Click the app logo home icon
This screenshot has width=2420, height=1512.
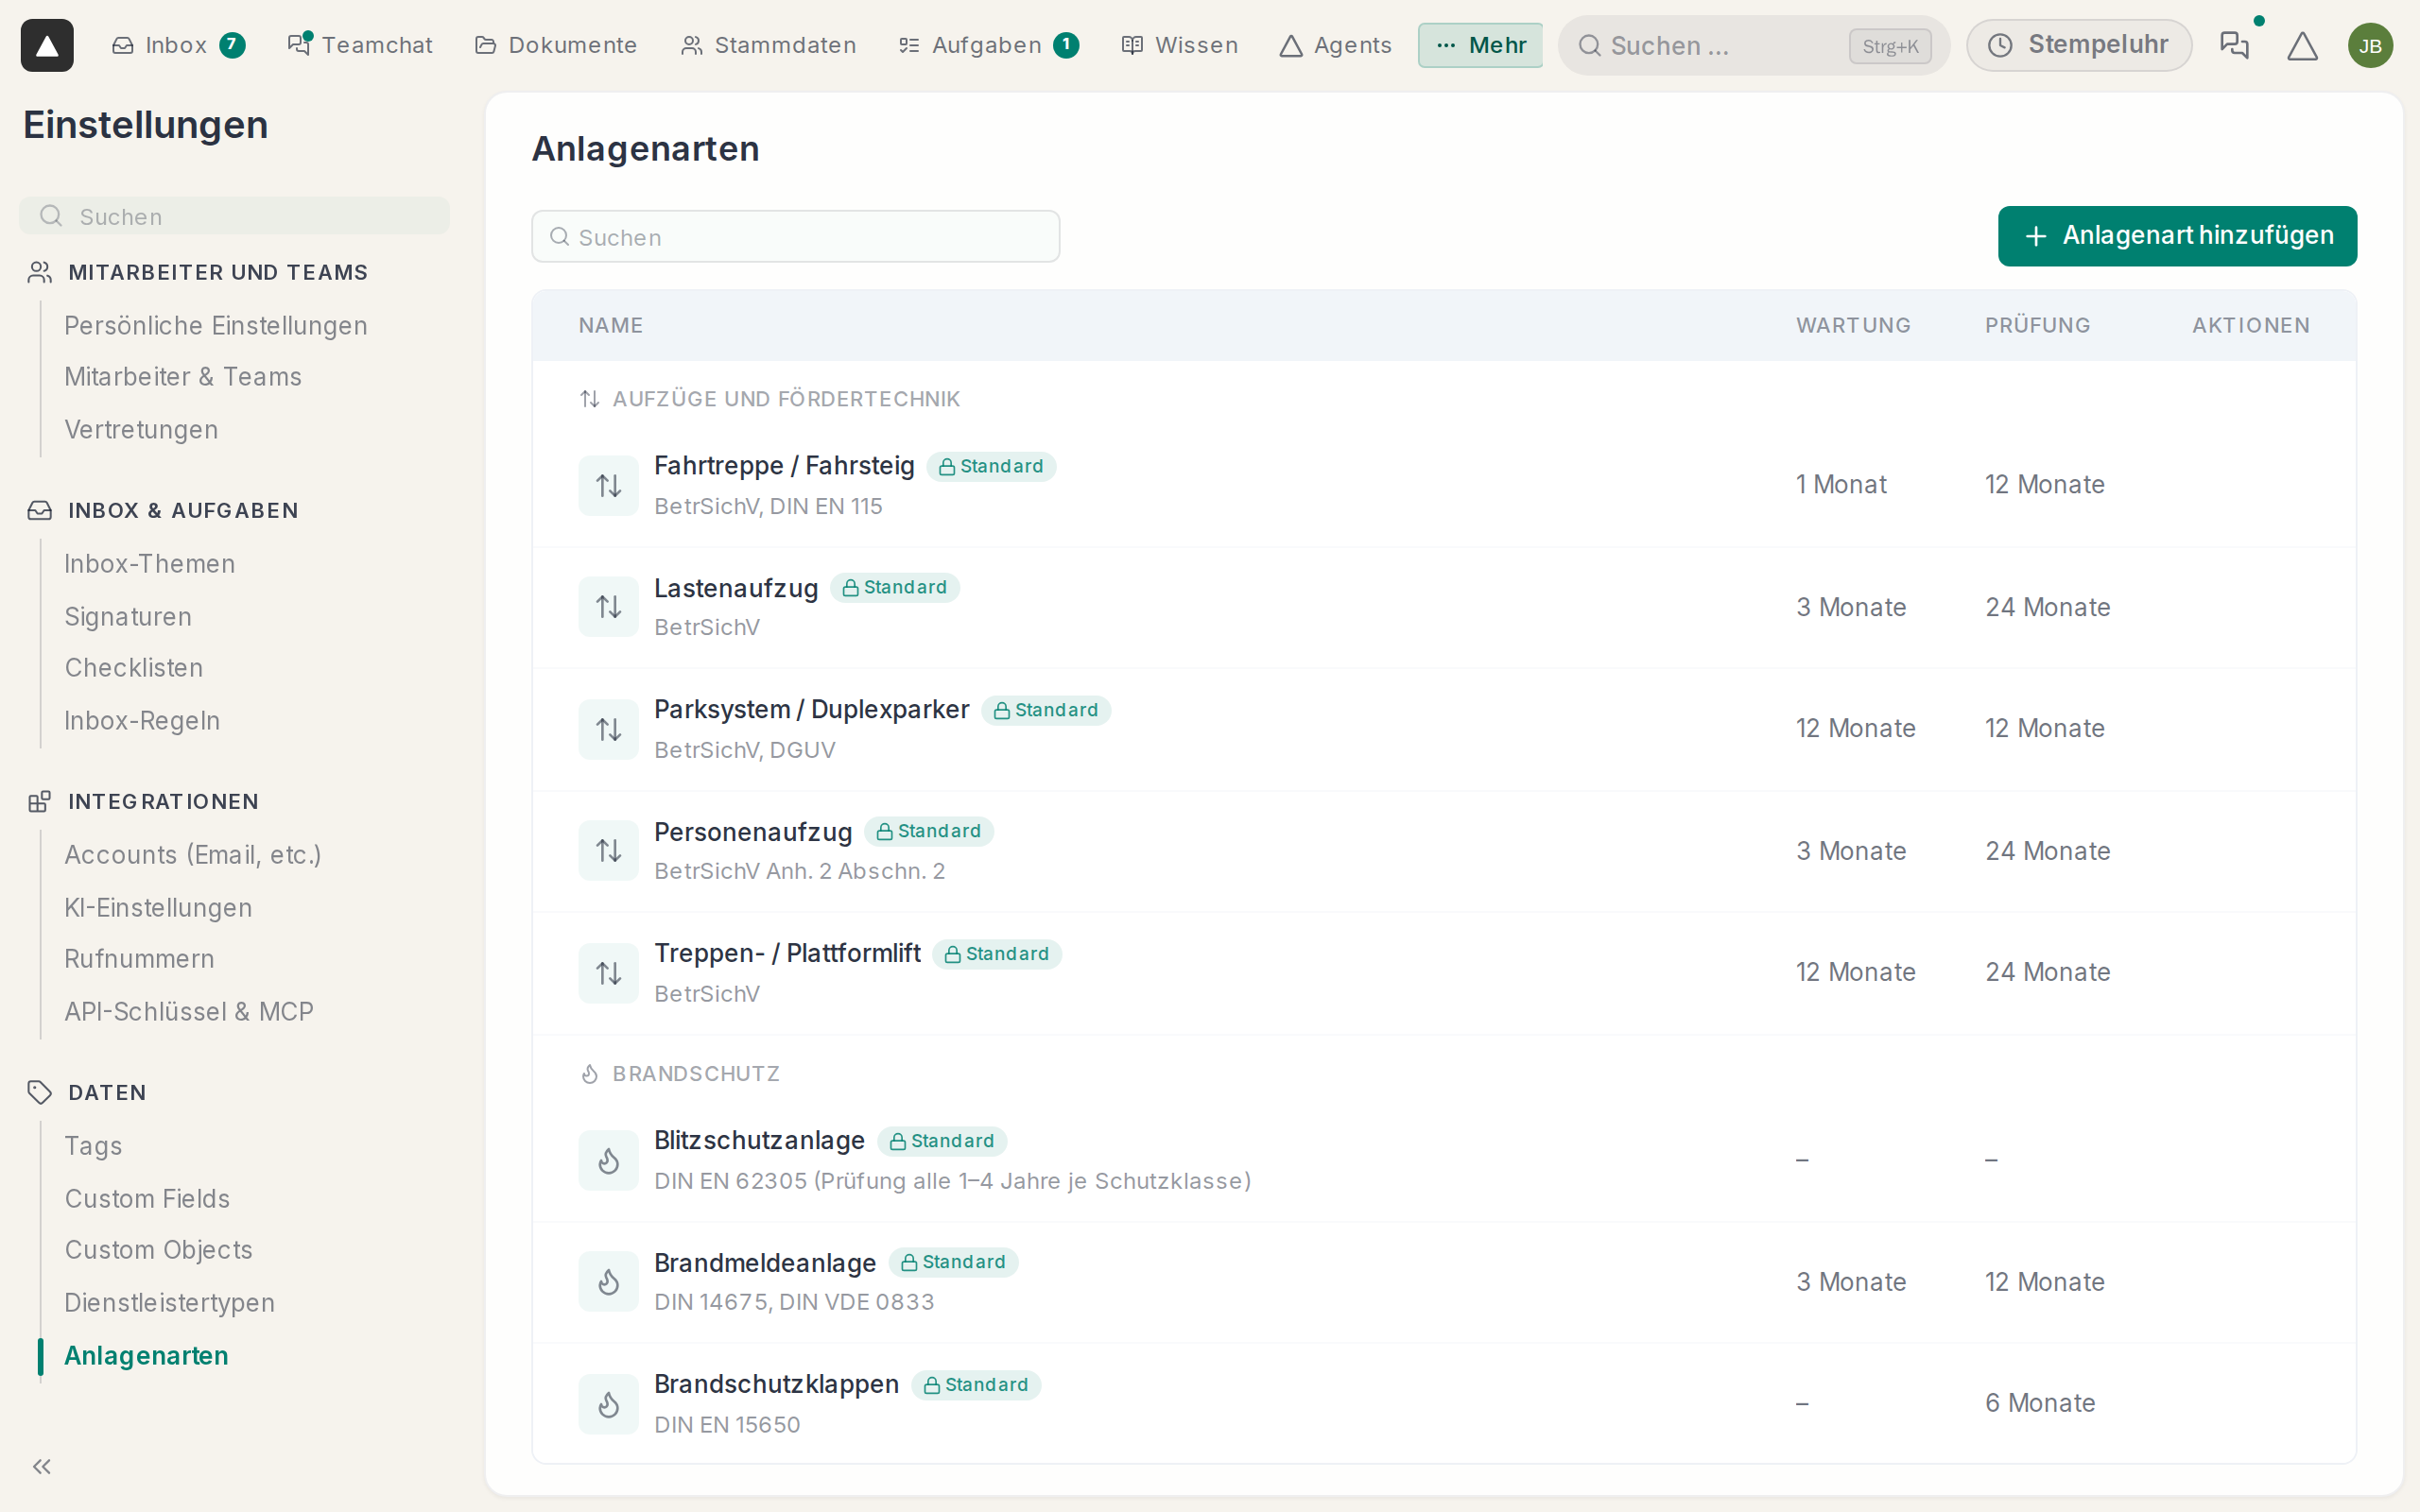coord(47,45)
